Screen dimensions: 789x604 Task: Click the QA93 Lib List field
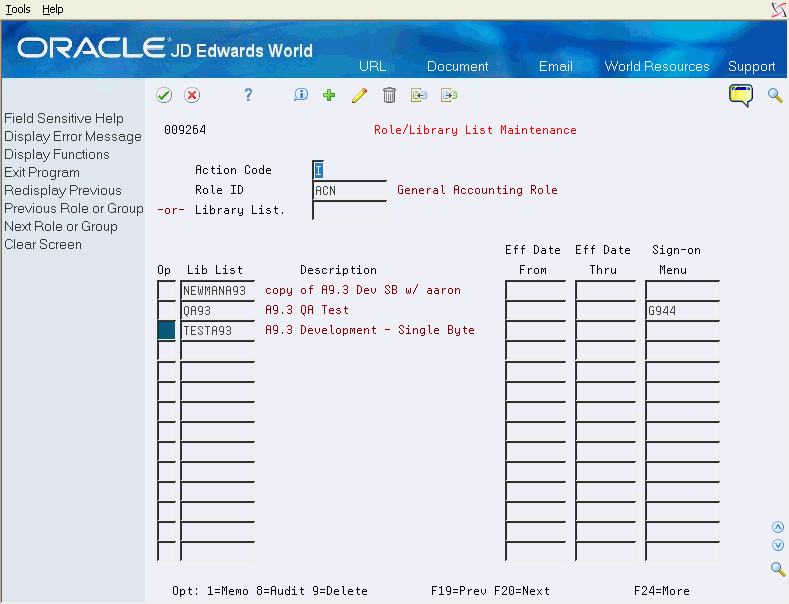[218, 311]
